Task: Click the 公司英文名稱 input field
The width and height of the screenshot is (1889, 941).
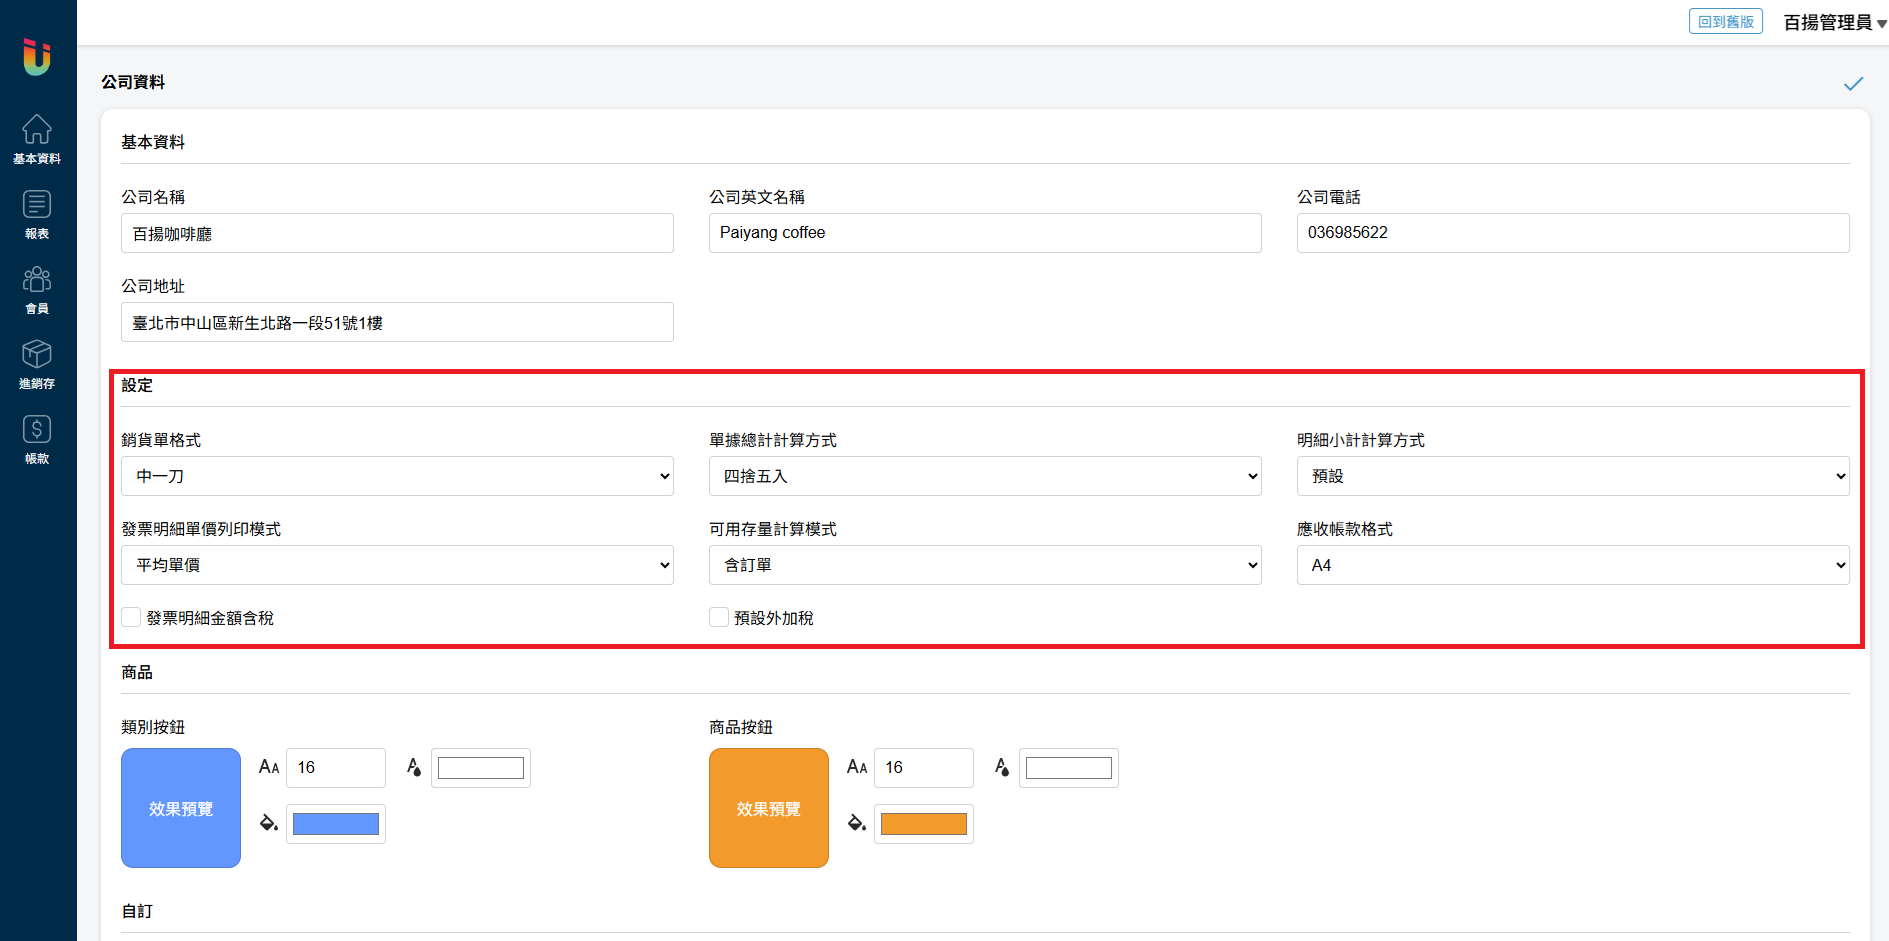Action: 985,233
